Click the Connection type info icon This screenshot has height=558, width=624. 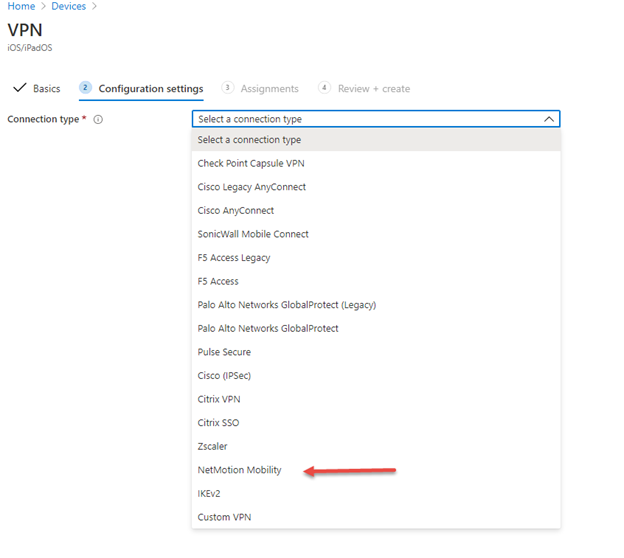click(98, 119)
